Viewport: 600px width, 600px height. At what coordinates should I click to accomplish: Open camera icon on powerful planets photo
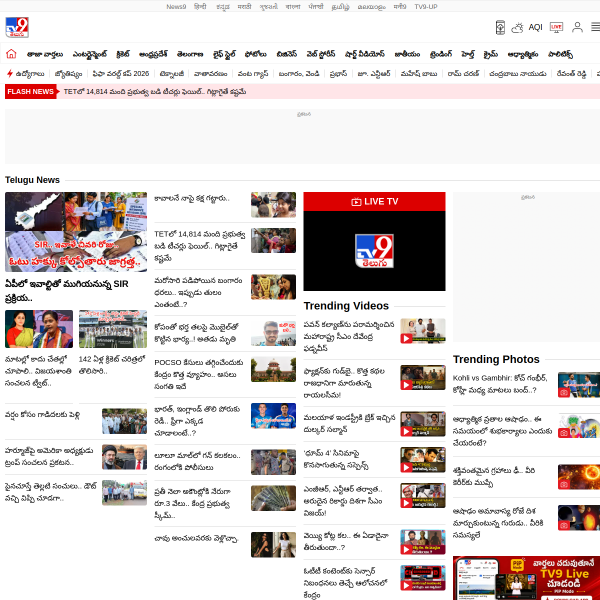[x=564, y=484]
